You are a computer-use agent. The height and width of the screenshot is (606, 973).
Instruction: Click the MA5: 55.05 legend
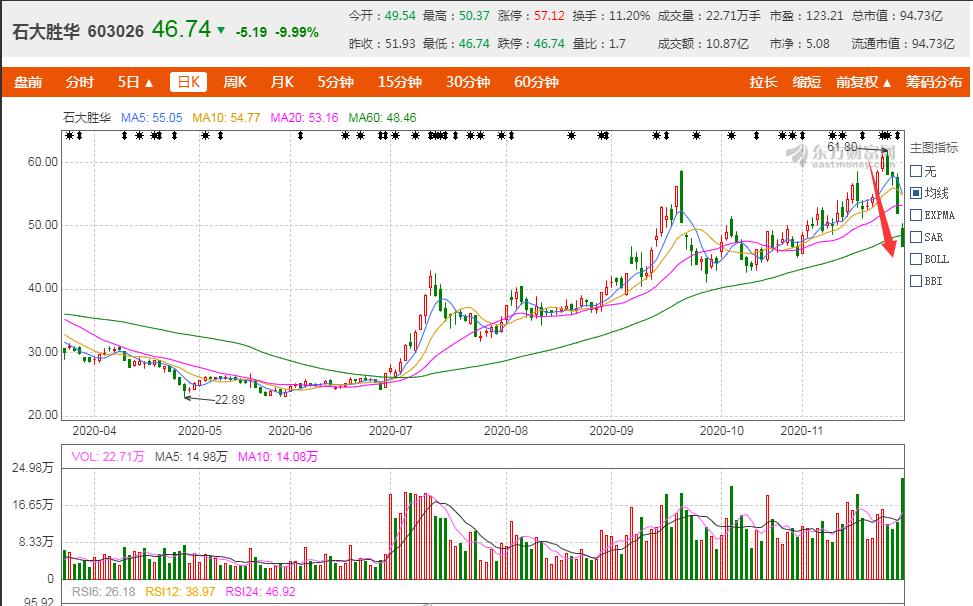[x=152, y=117]
